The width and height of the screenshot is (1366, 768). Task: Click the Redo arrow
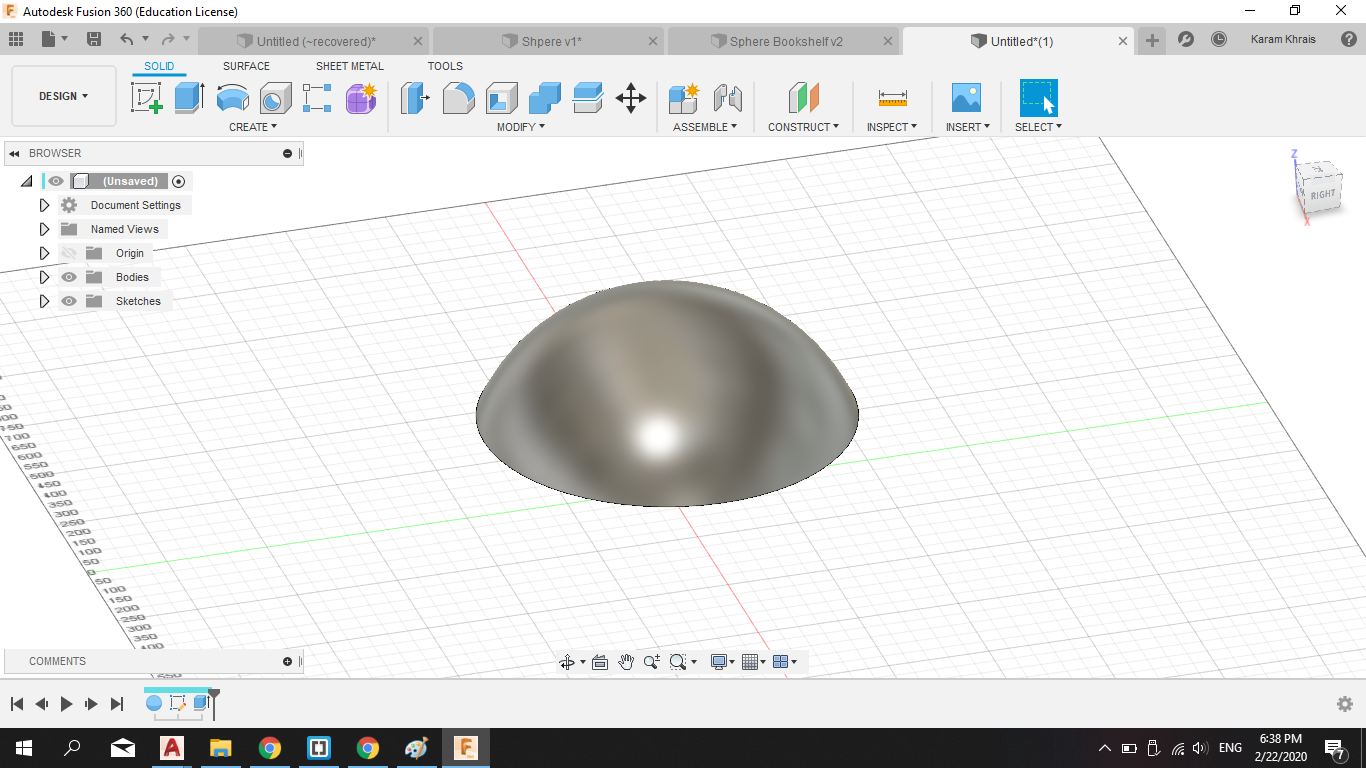tap(167, 39)
